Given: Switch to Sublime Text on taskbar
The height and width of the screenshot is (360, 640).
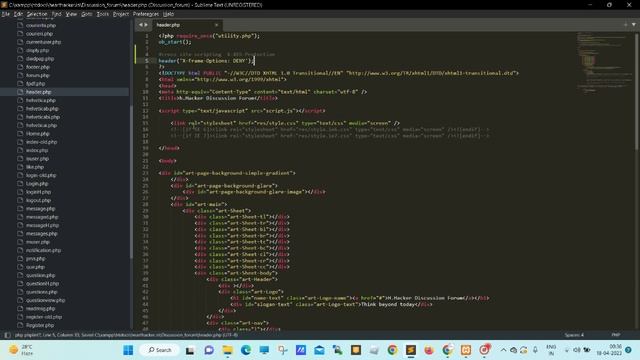Looking at the screenshot, I should tap(411, 350).
